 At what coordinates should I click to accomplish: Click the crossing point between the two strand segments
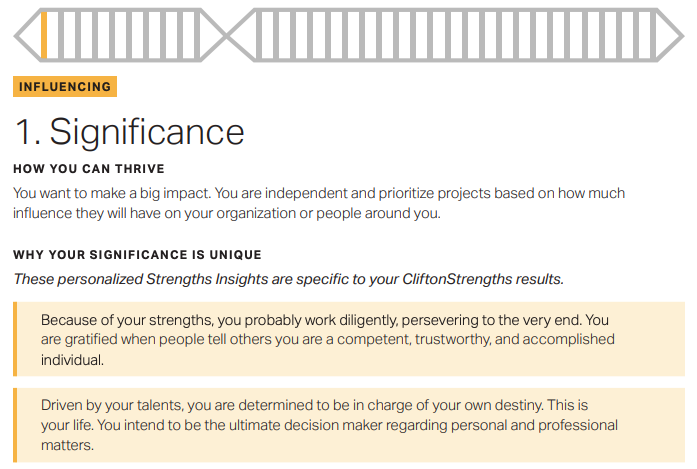pyautogui.click(x=227, y=35)
